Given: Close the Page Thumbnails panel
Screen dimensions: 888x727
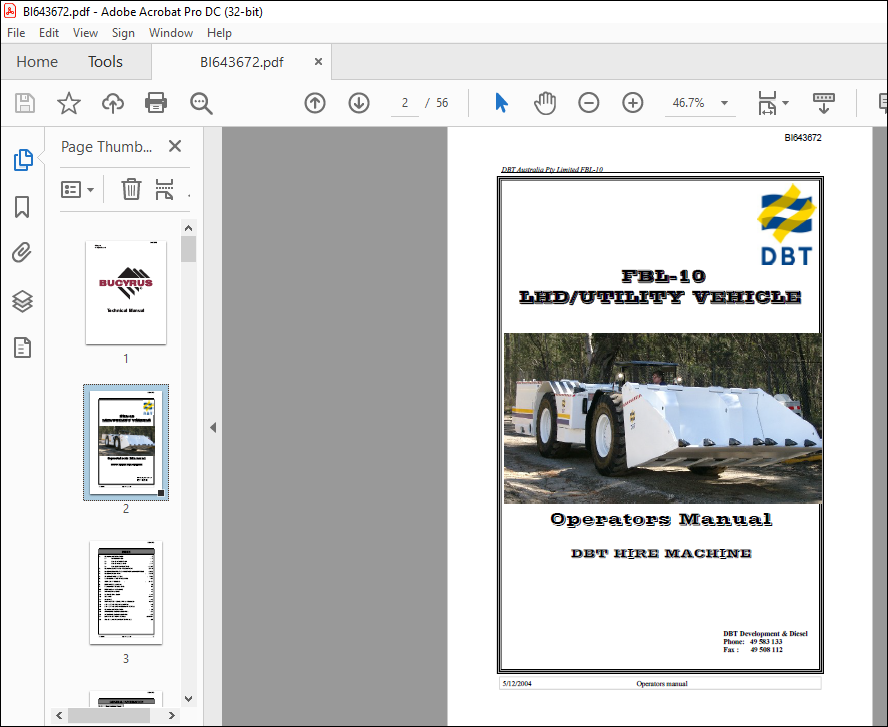Looking at the screenshot, I should (x=175, y=146).
